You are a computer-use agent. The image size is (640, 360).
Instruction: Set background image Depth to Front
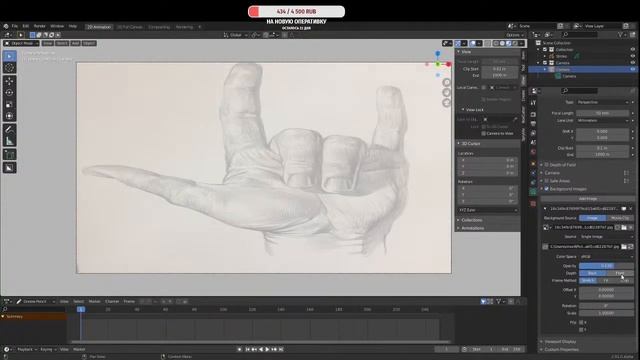[620, 273]
